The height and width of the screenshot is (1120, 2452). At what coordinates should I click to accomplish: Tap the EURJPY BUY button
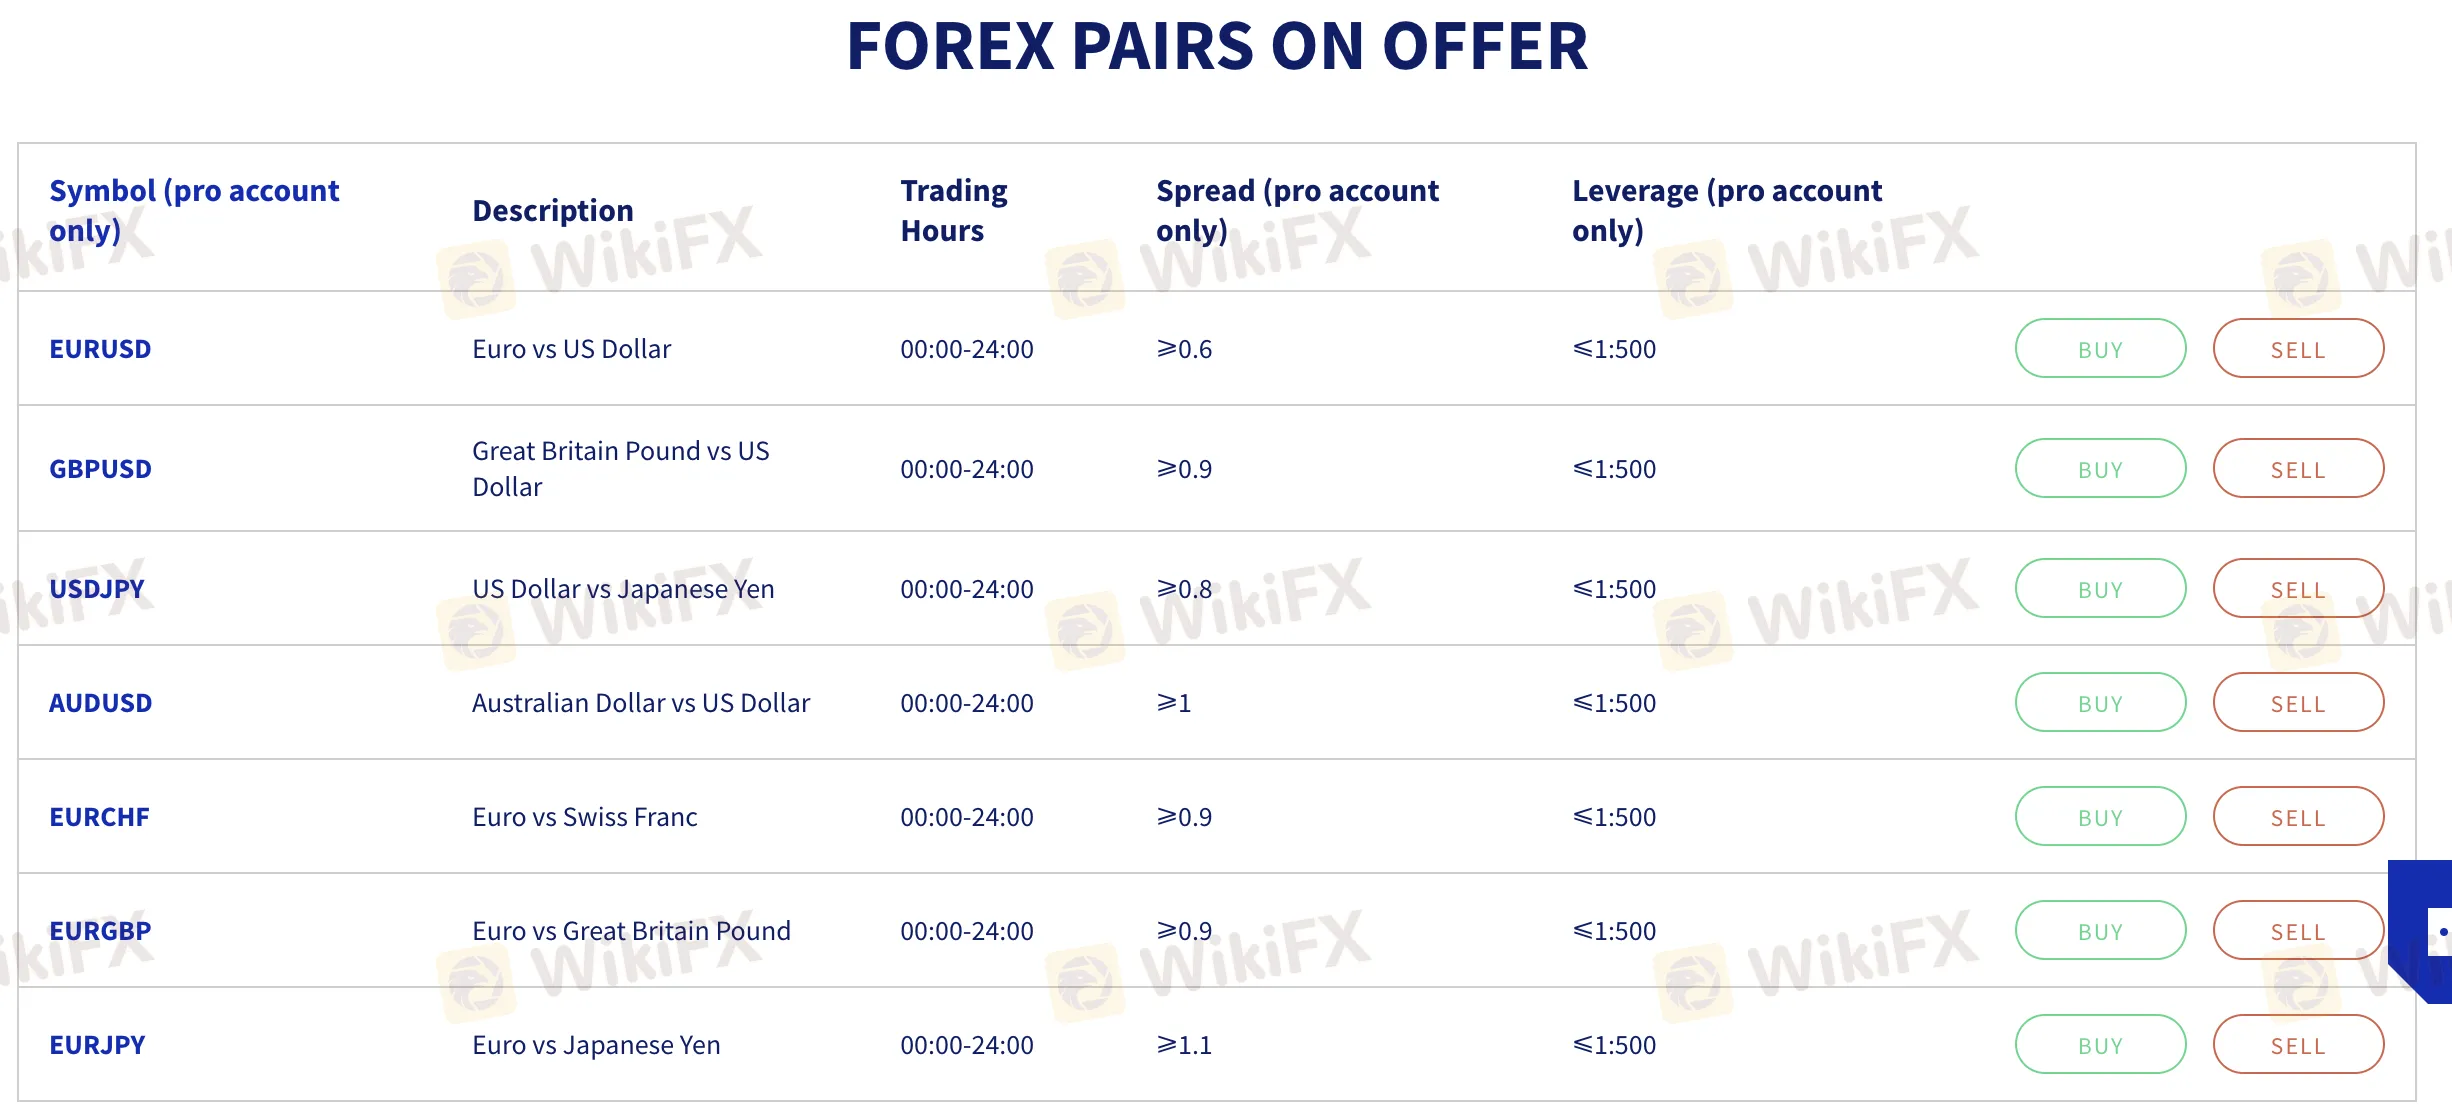[2100, 1045]
